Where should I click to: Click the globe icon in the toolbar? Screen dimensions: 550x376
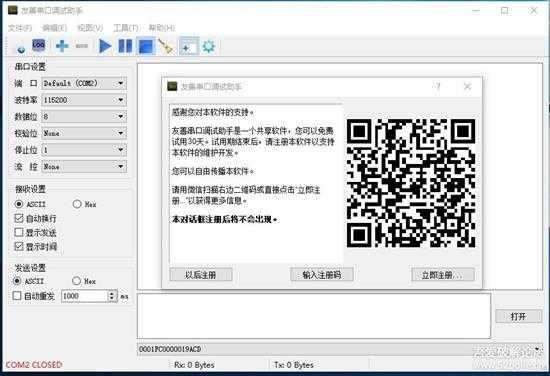(21, 49)
